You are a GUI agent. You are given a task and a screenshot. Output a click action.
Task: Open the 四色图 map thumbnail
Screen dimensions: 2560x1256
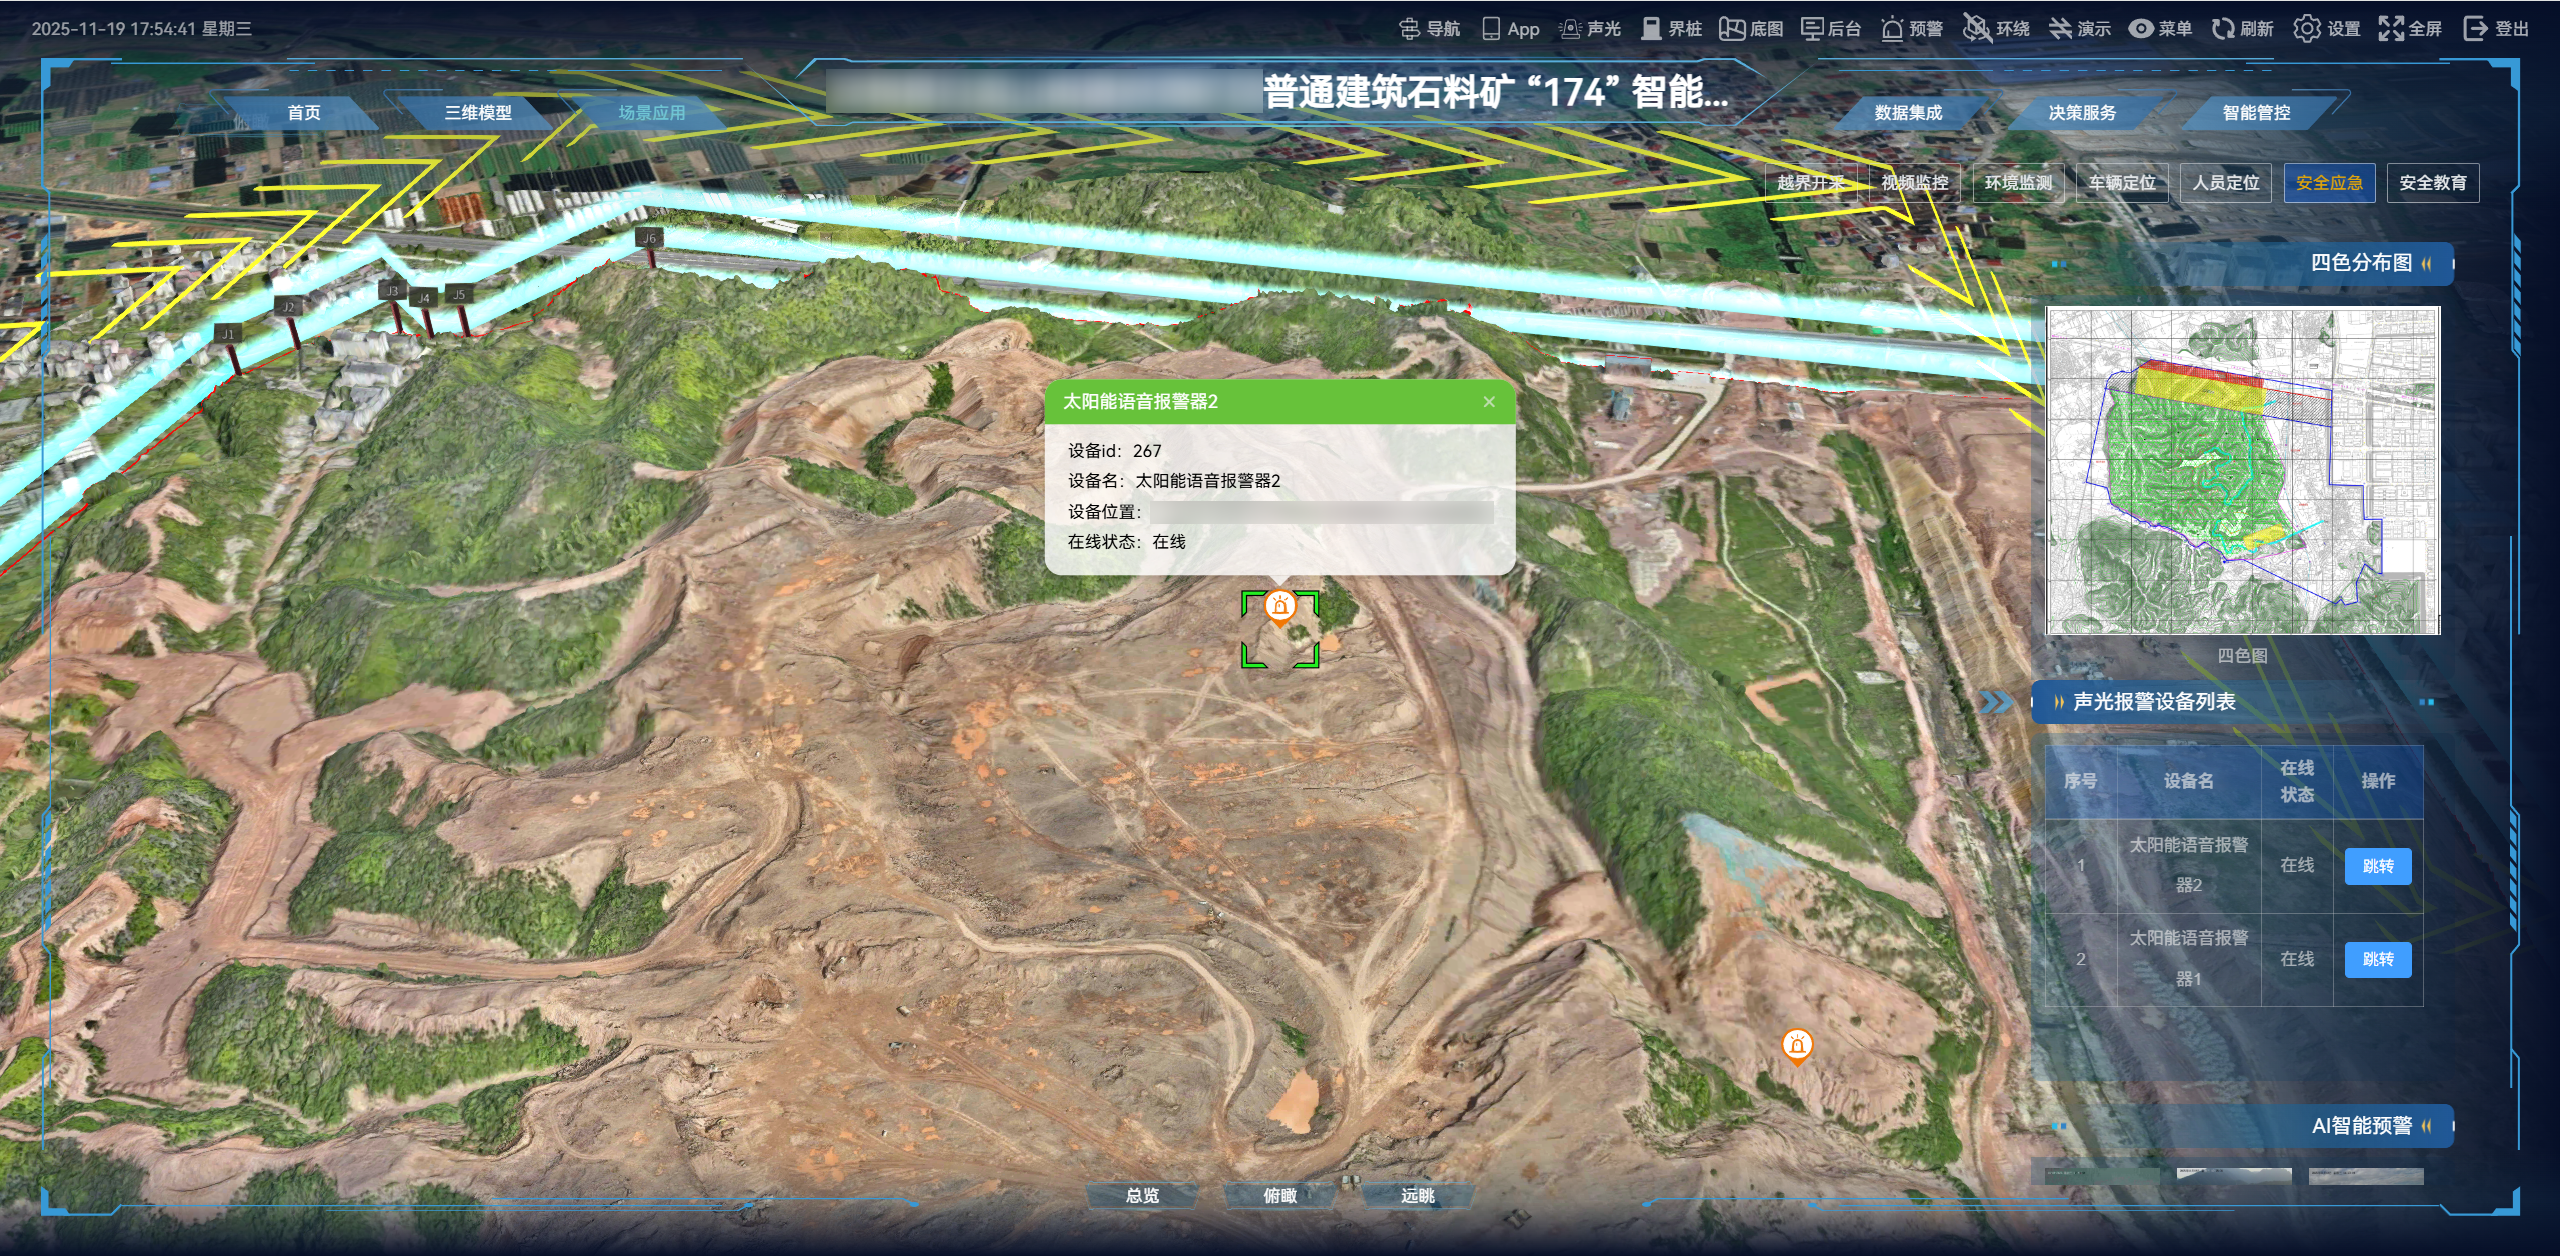pyautogui.click(x=2242, y=470)
